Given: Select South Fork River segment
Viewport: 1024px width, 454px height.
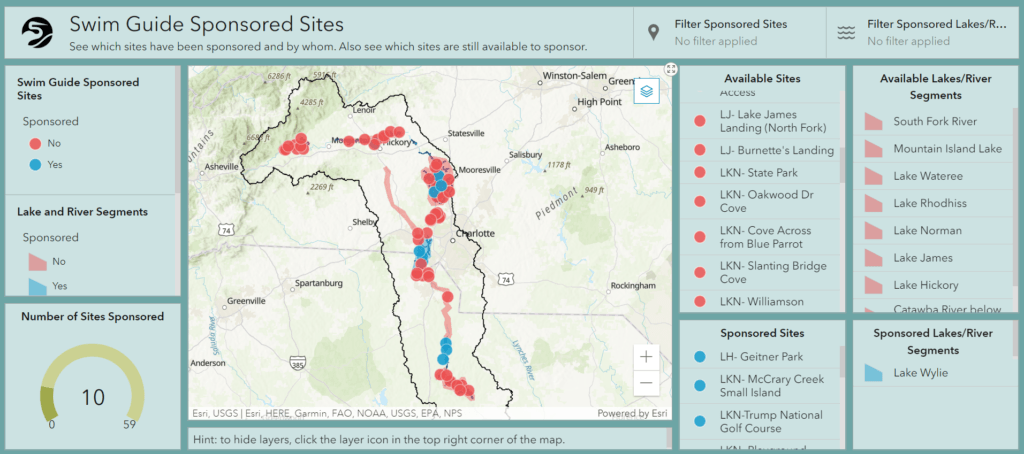Looking at the screenshot, I should tap(934, 122).
